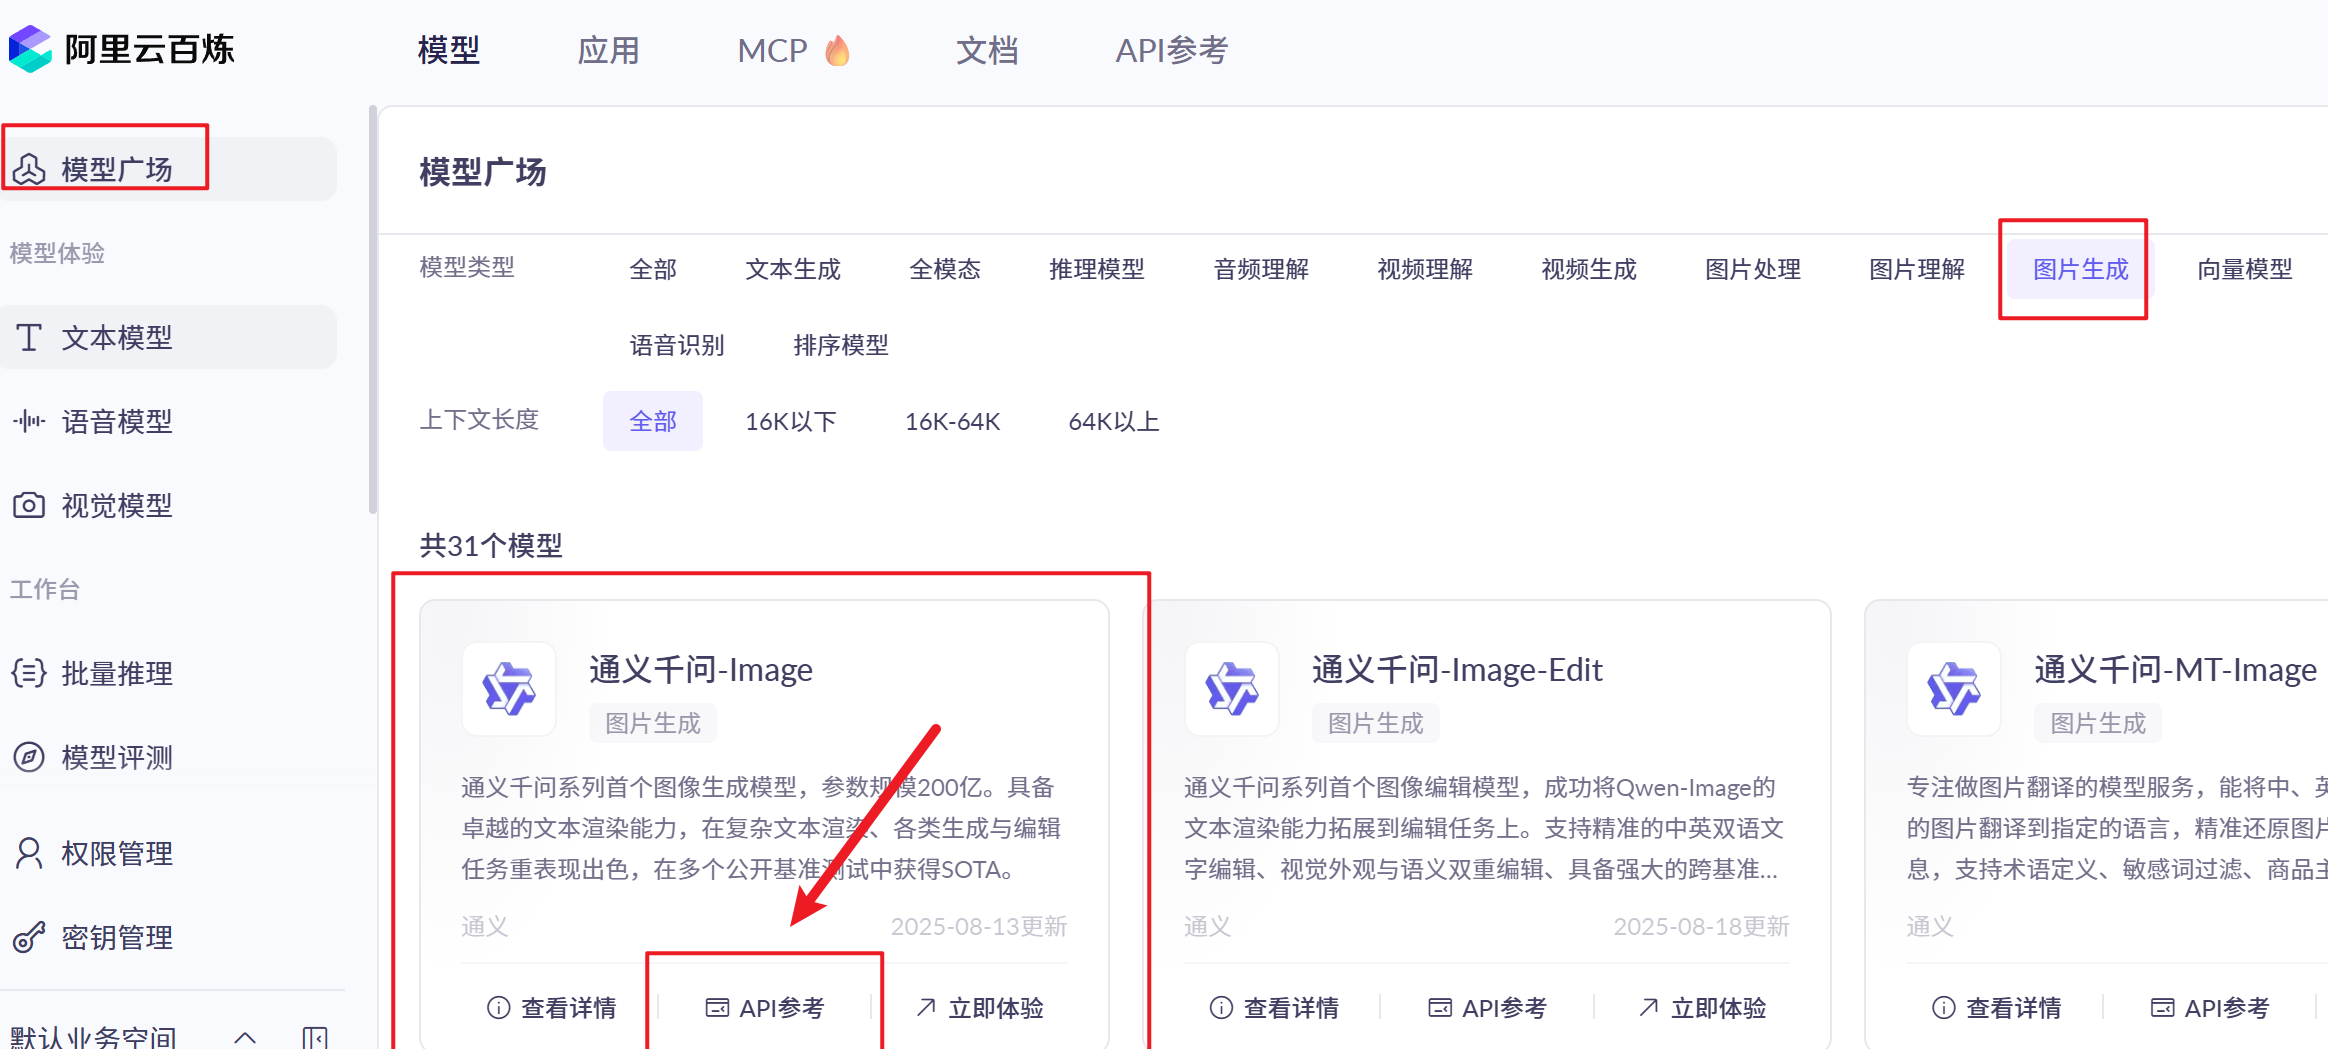Click API icon on 通义千问-Image-Edit card

click(1440, 1007)
